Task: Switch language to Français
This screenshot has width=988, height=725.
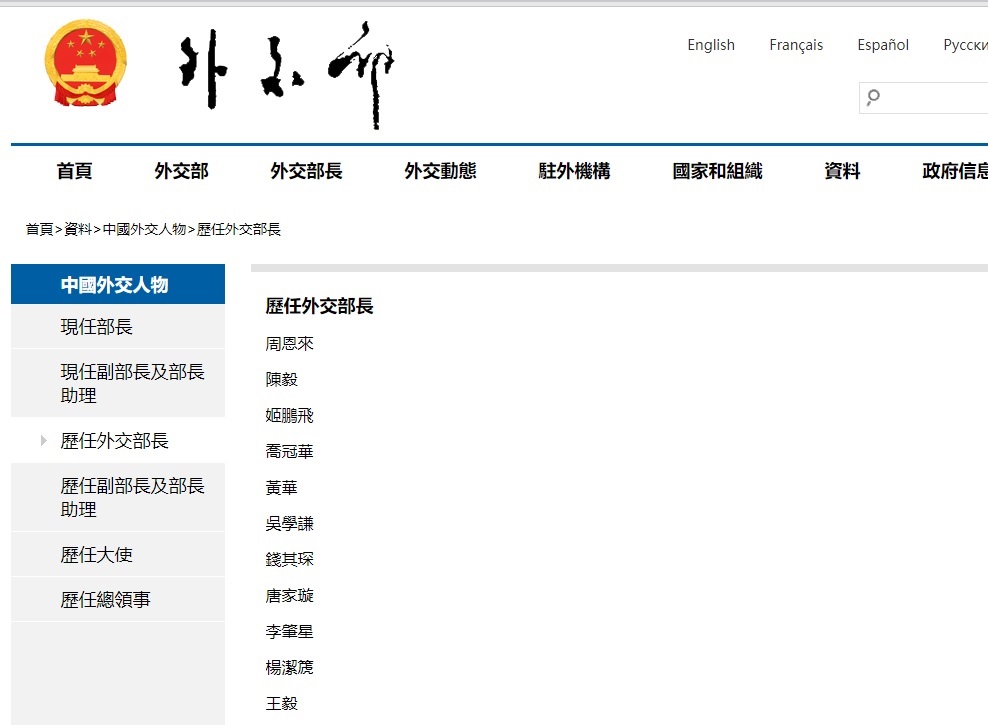Action: coord(796,45)
